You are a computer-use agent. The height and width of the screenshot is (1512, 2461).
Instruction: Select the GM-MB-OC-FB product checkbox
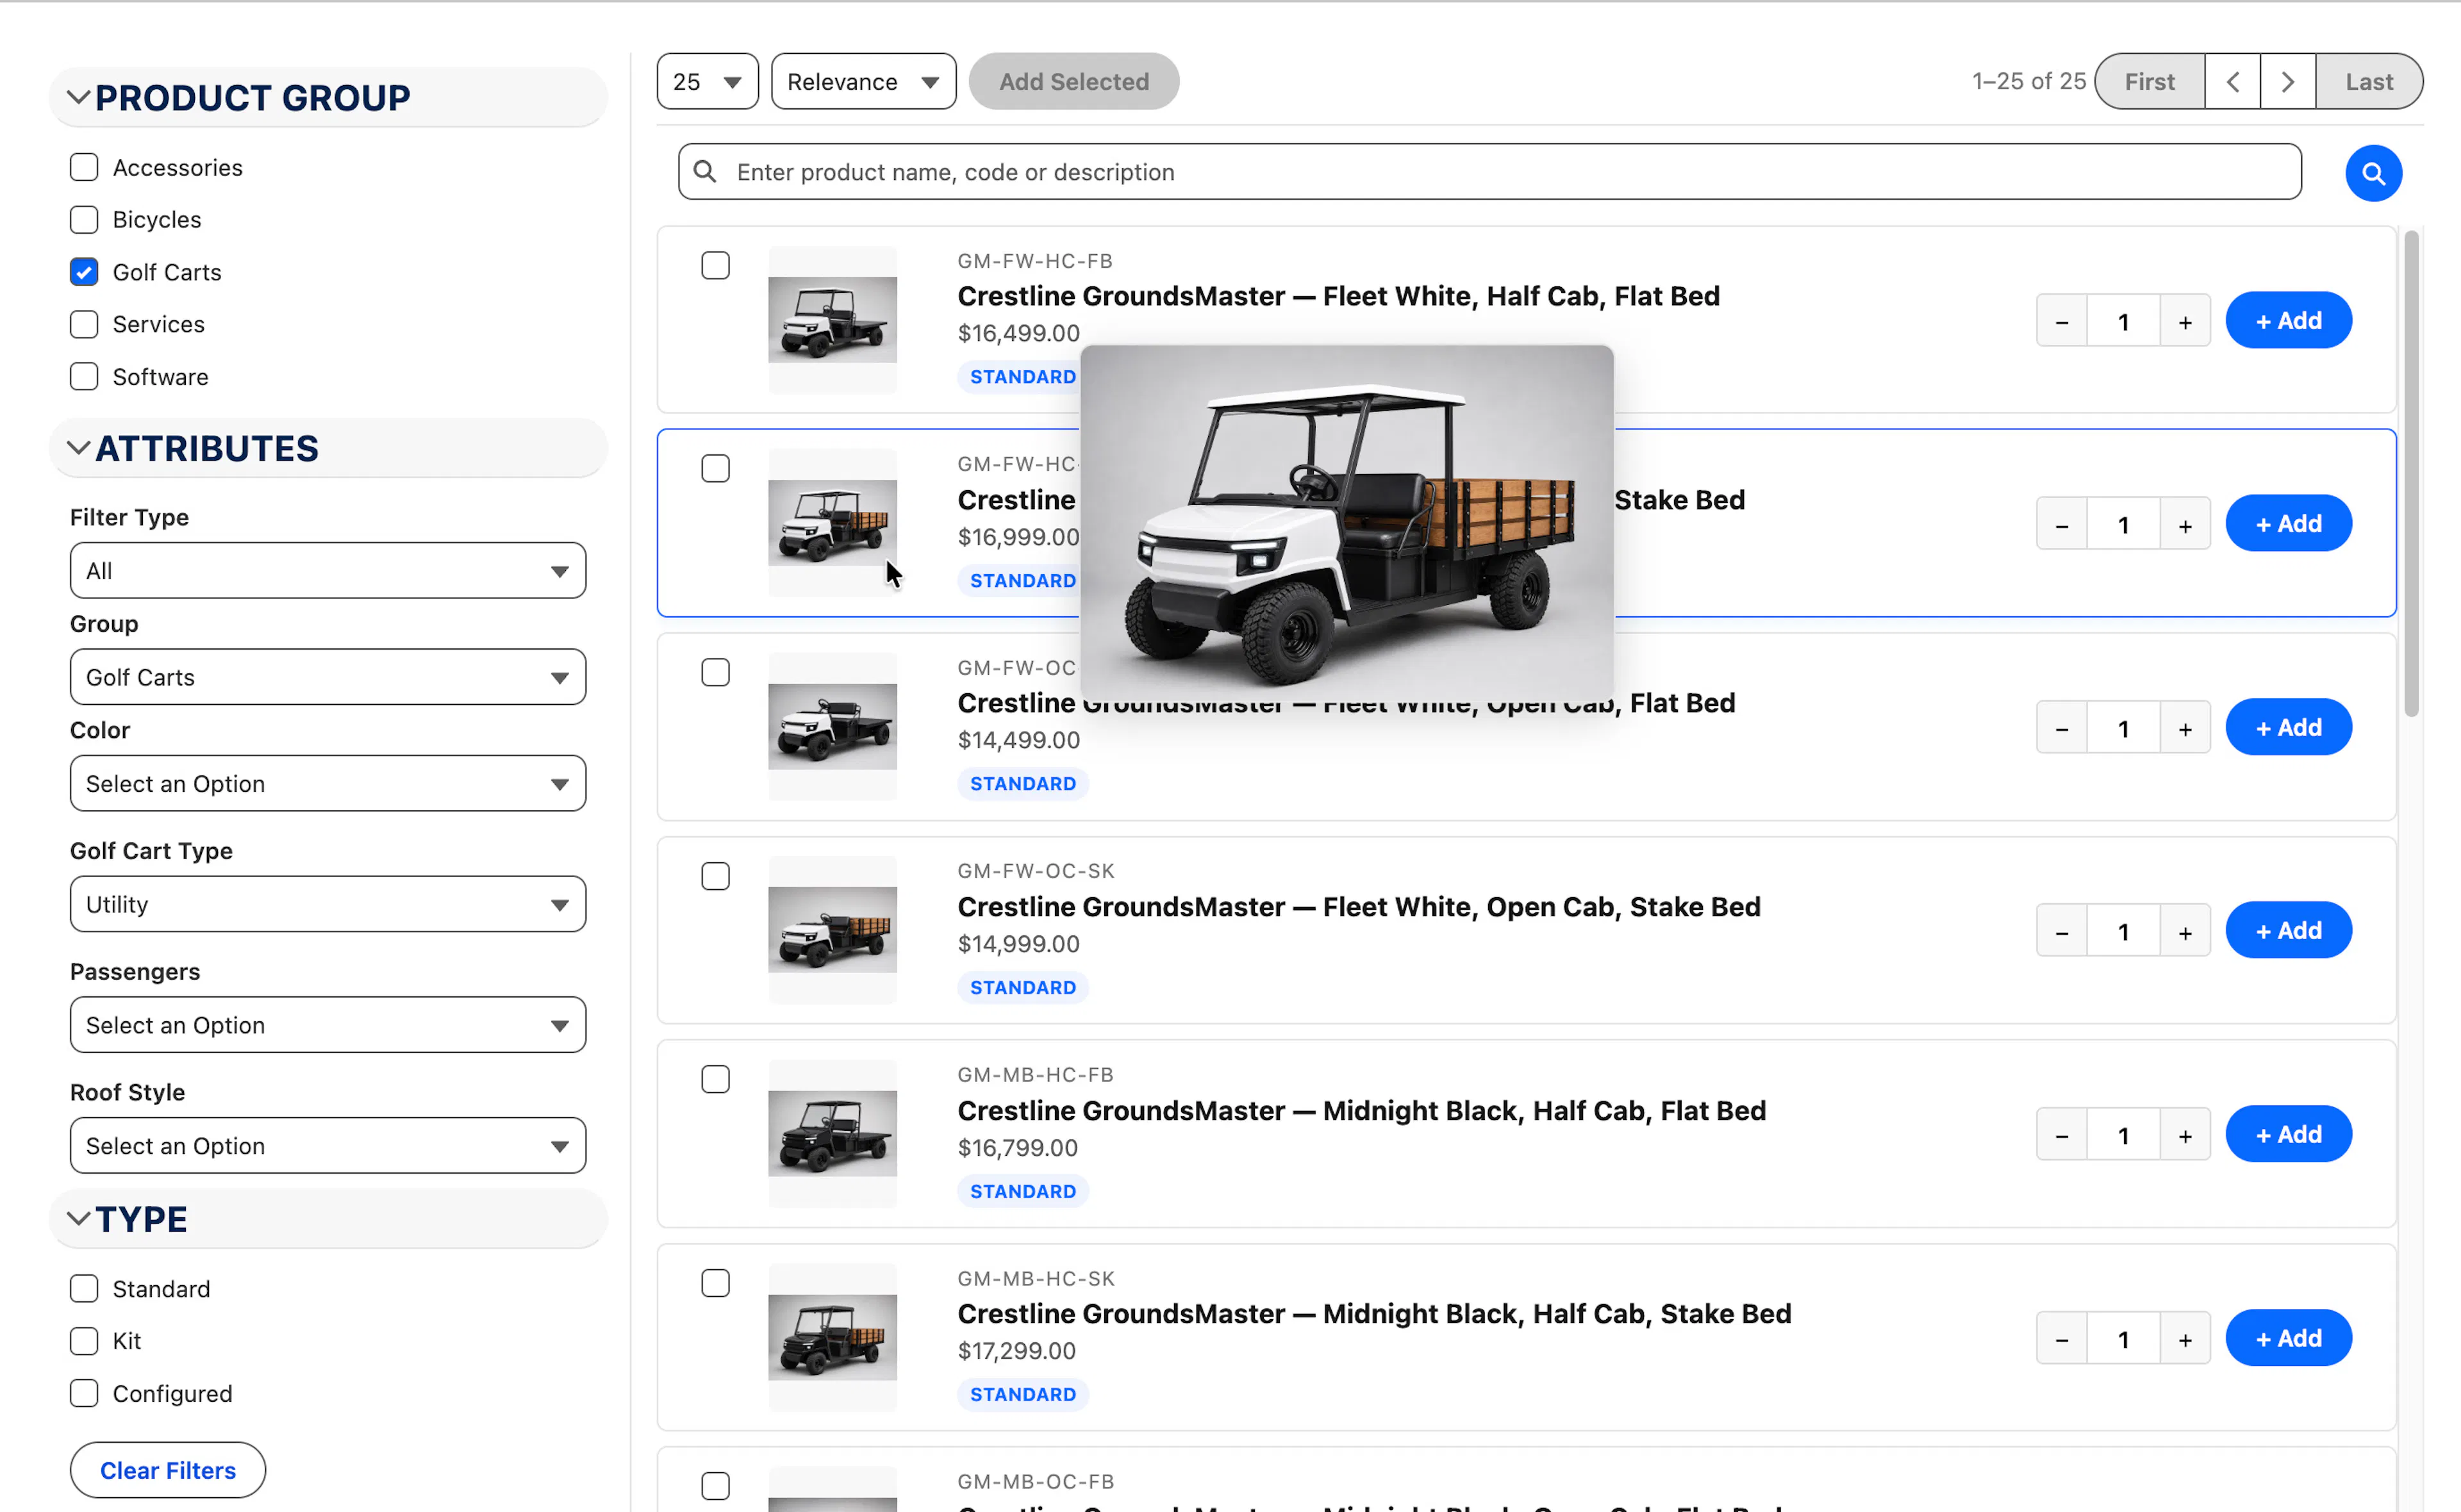point(715,1486)
